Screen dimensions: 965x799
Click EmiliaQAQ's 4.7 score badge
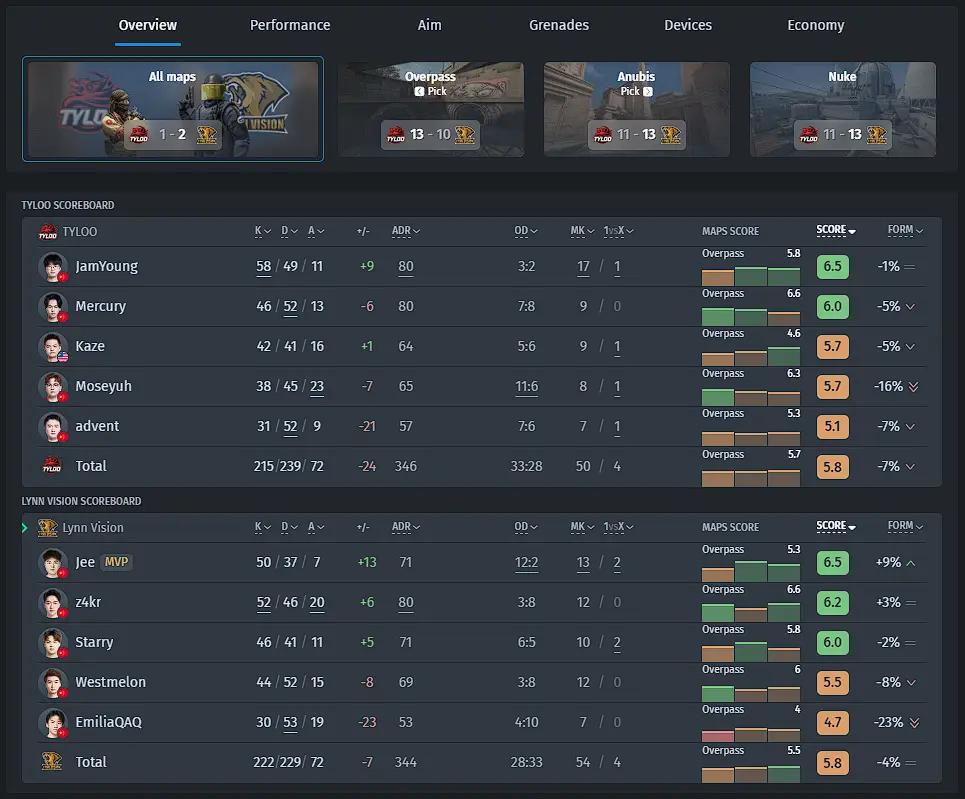point(833,723)
